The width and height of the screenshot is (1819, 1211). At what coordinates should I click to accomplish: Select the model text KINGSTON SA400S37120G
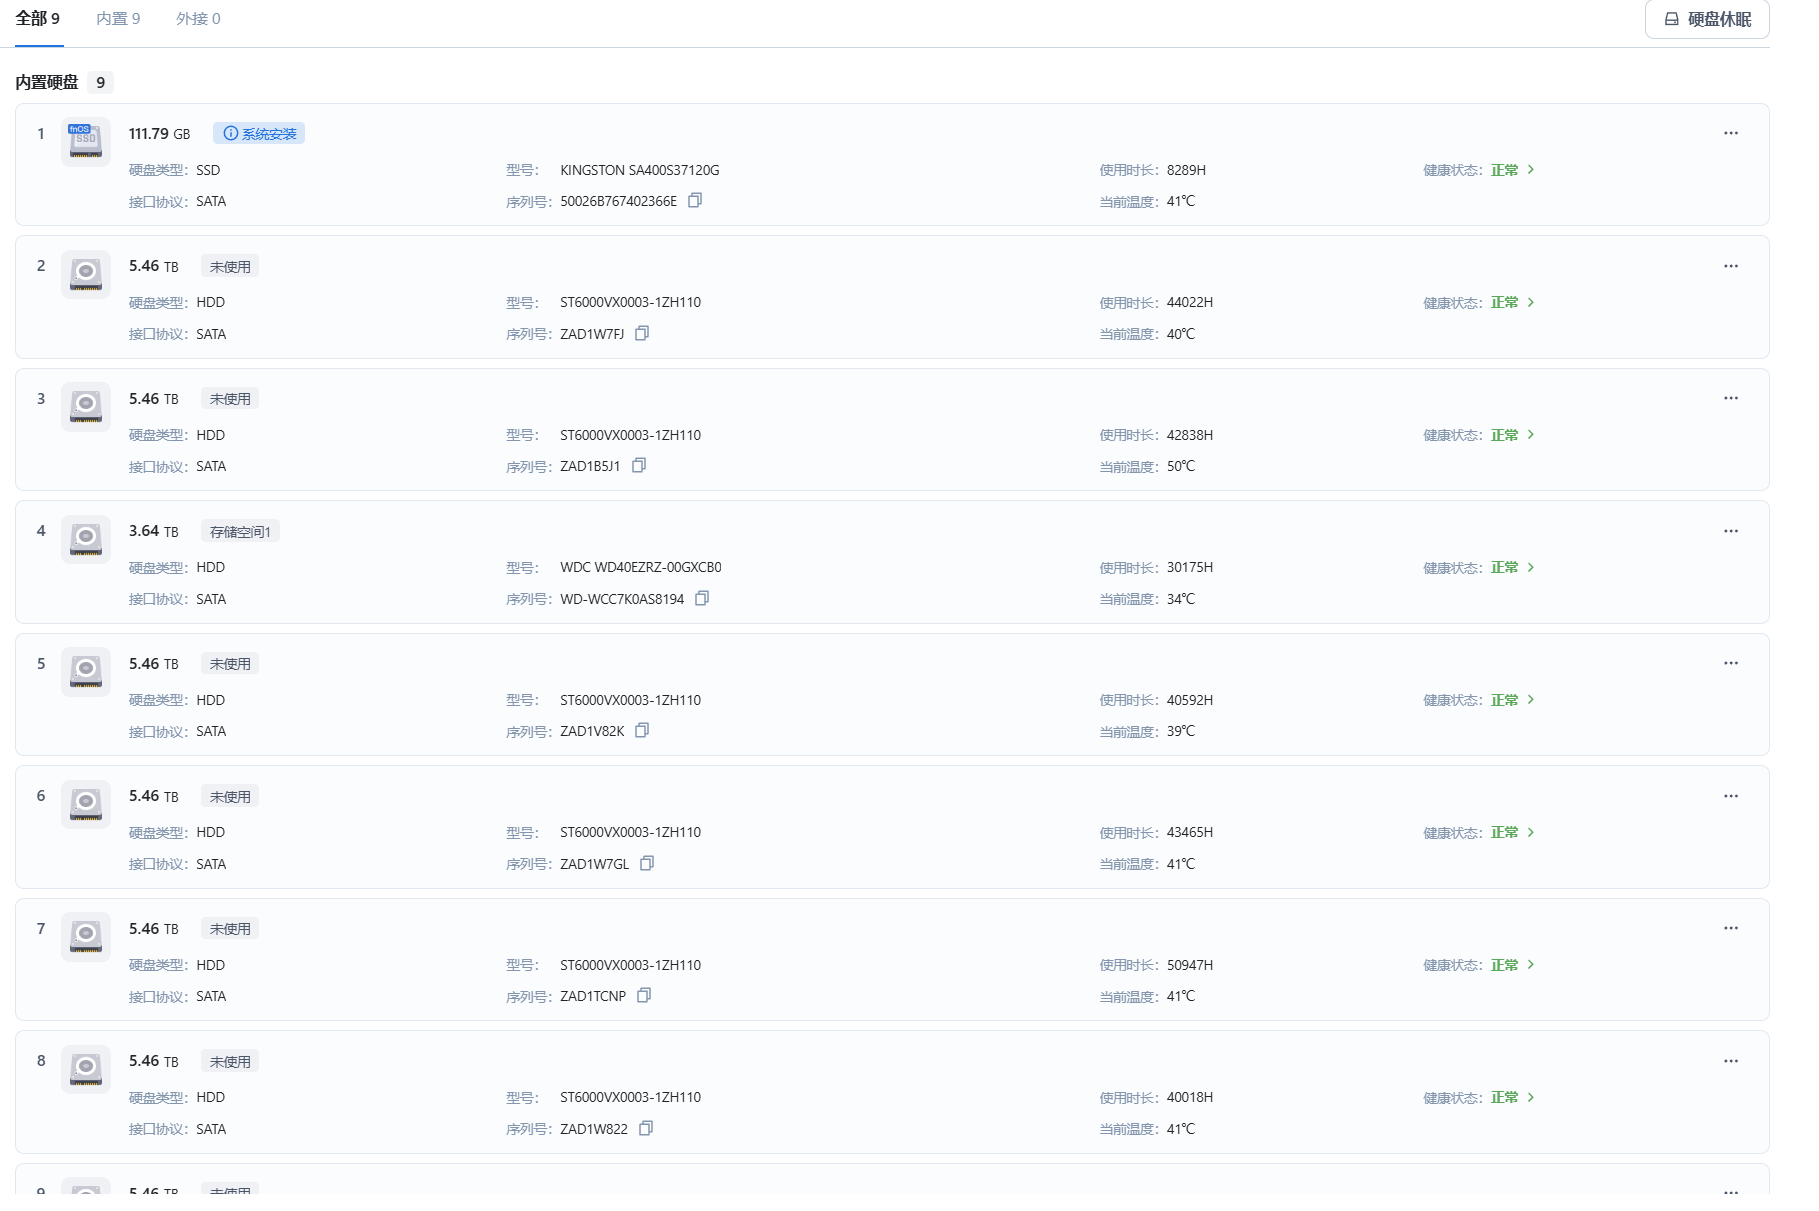(640, 170)
